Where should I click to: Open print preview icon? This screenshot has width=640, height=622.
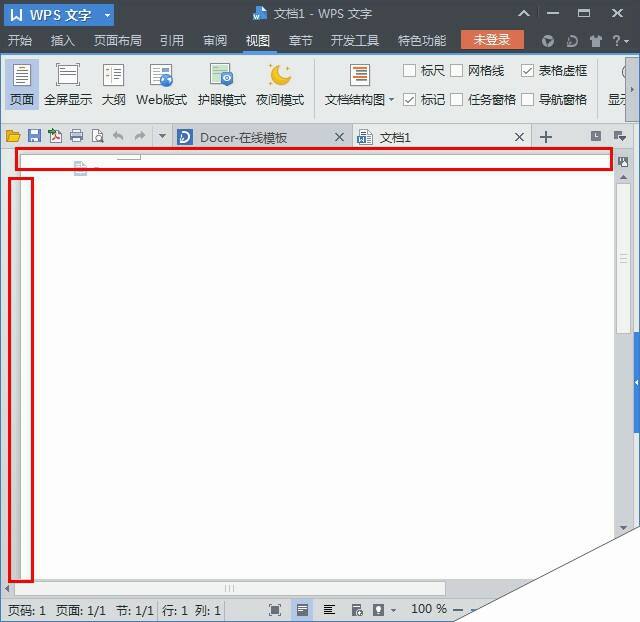pos(98,136)
